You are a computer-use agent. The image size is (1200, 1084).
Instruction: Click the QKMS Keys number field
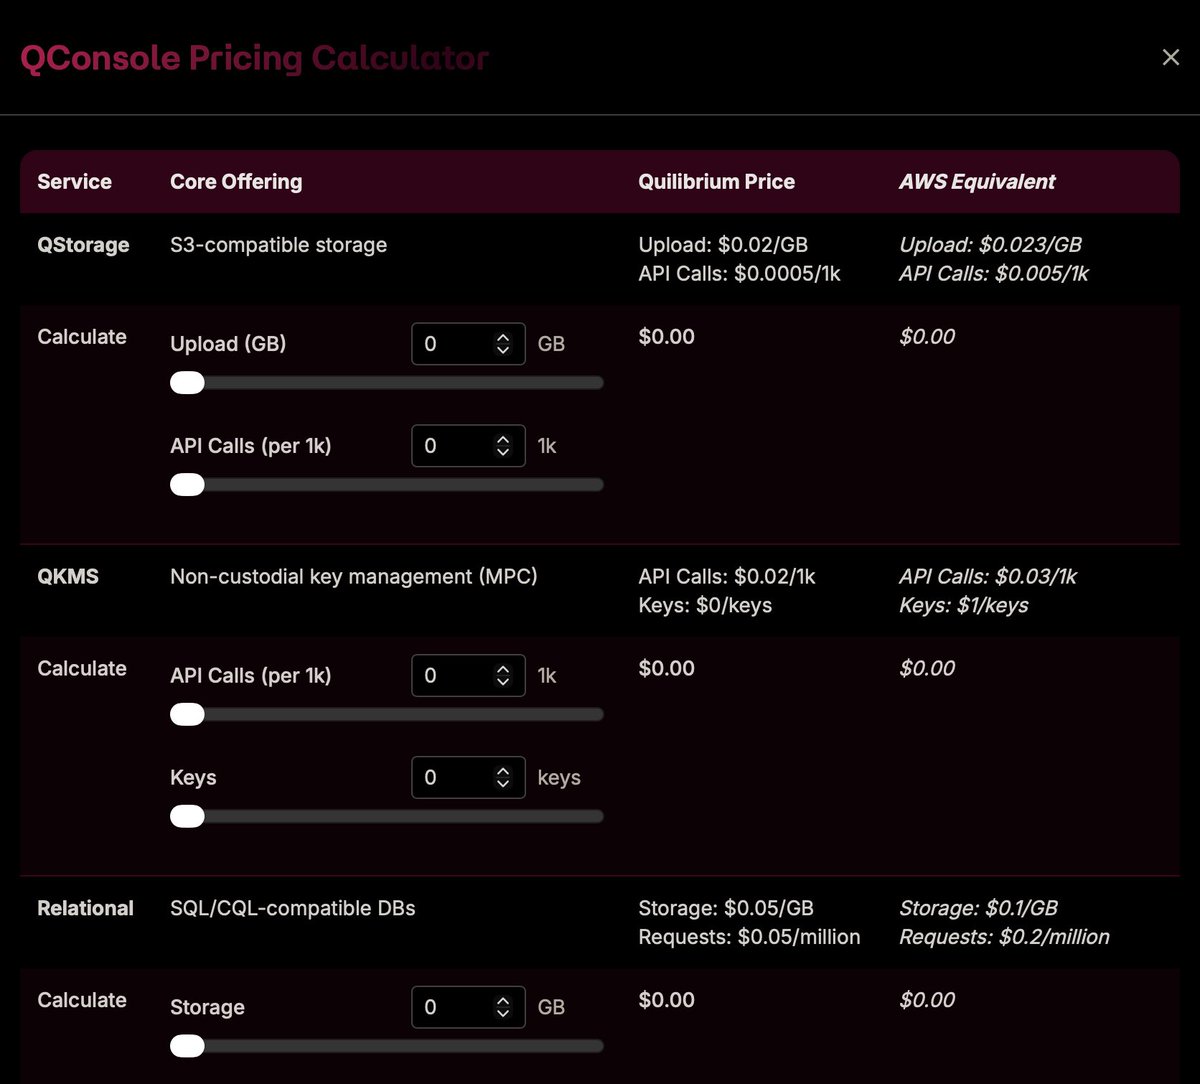tap(468, 778)
